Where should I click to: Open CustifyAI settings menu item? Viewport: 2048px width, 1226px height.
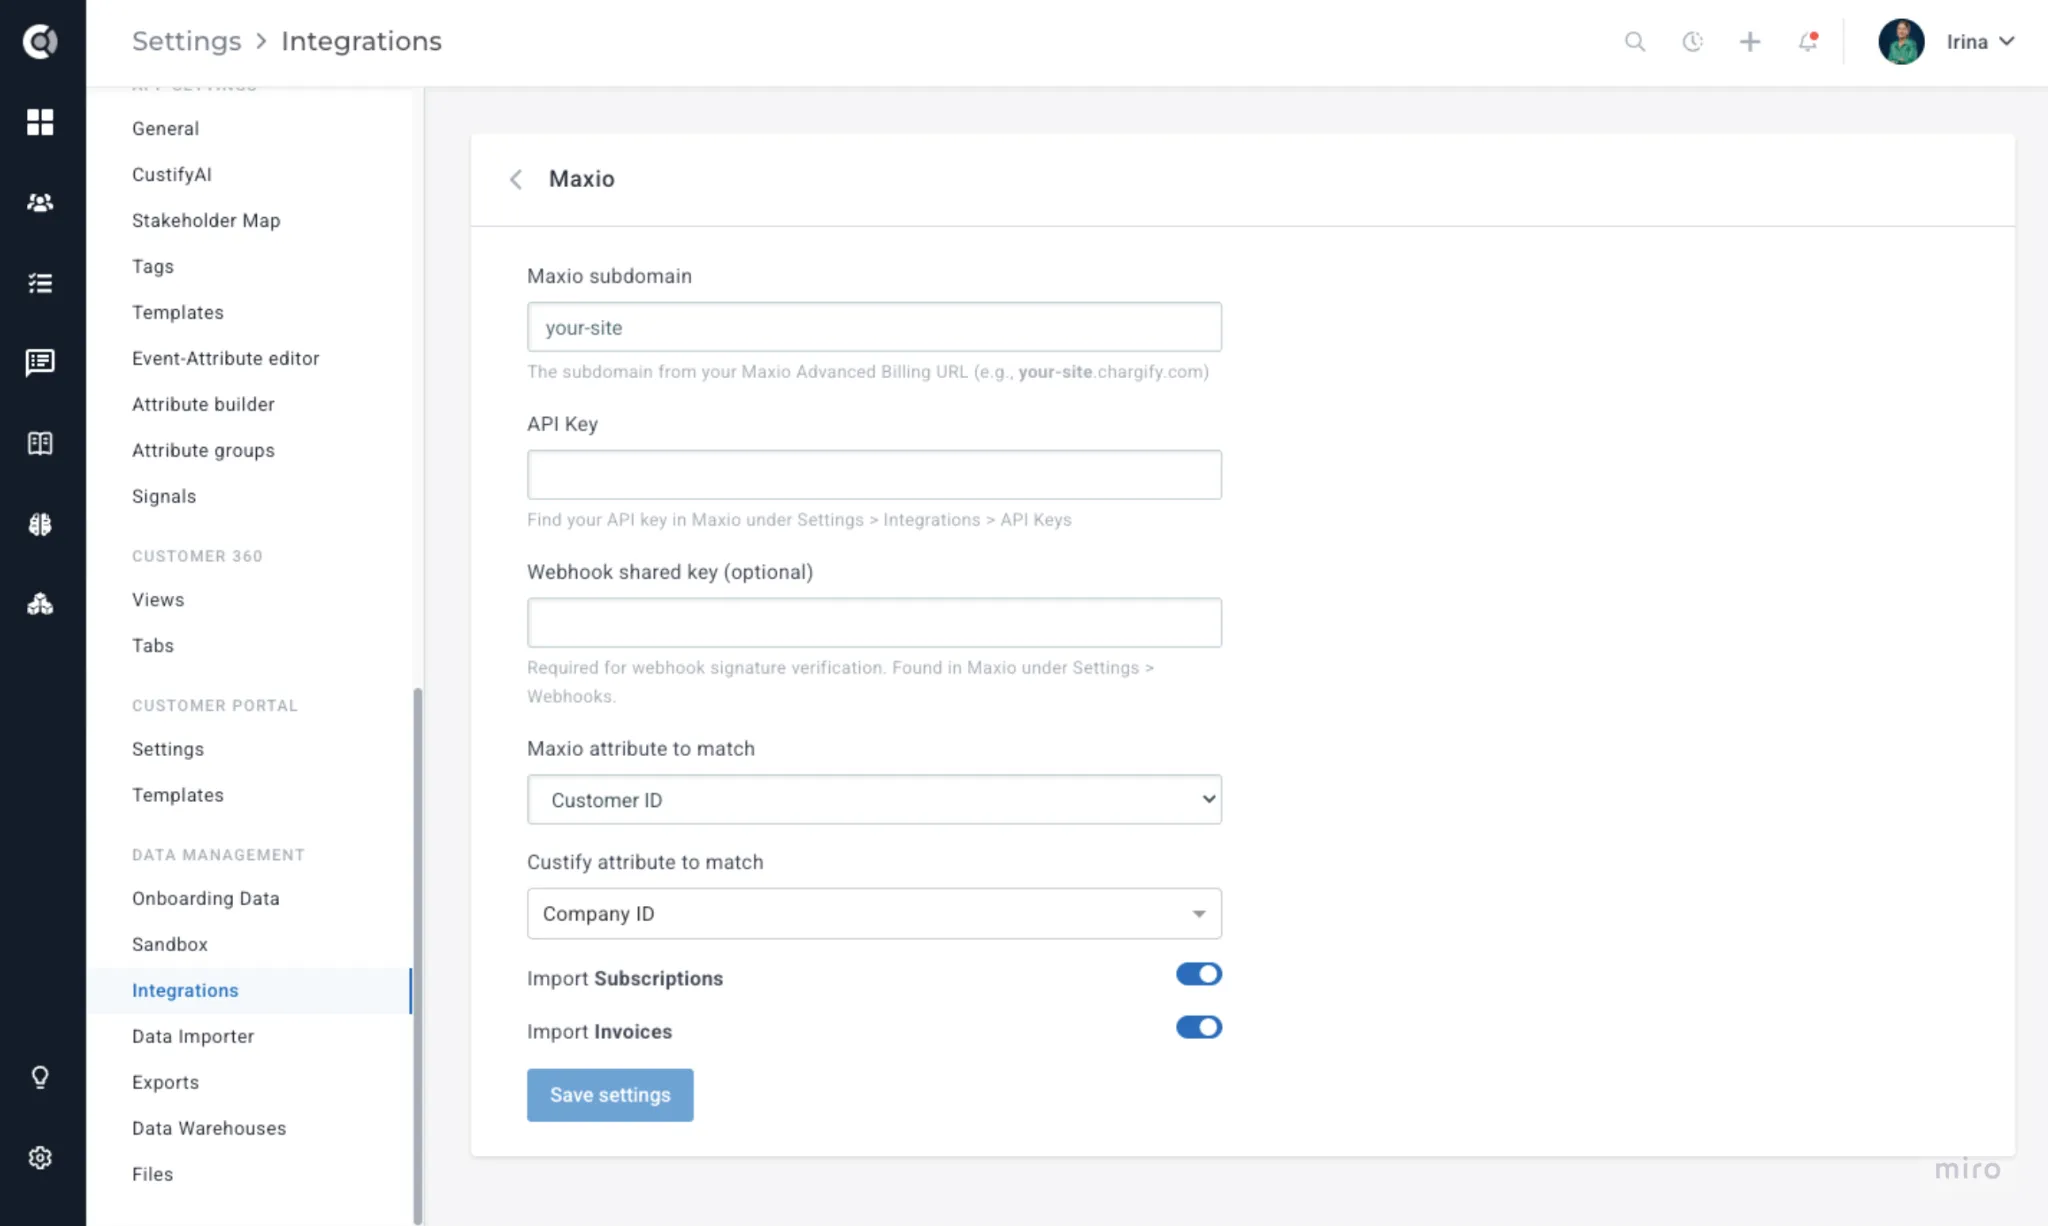(x=172, y=174)
